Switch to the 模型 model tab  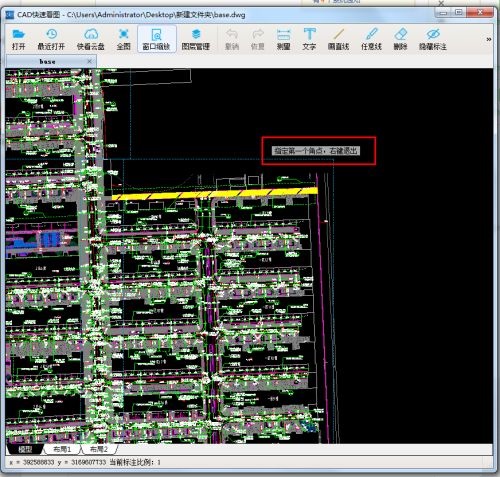25,449
